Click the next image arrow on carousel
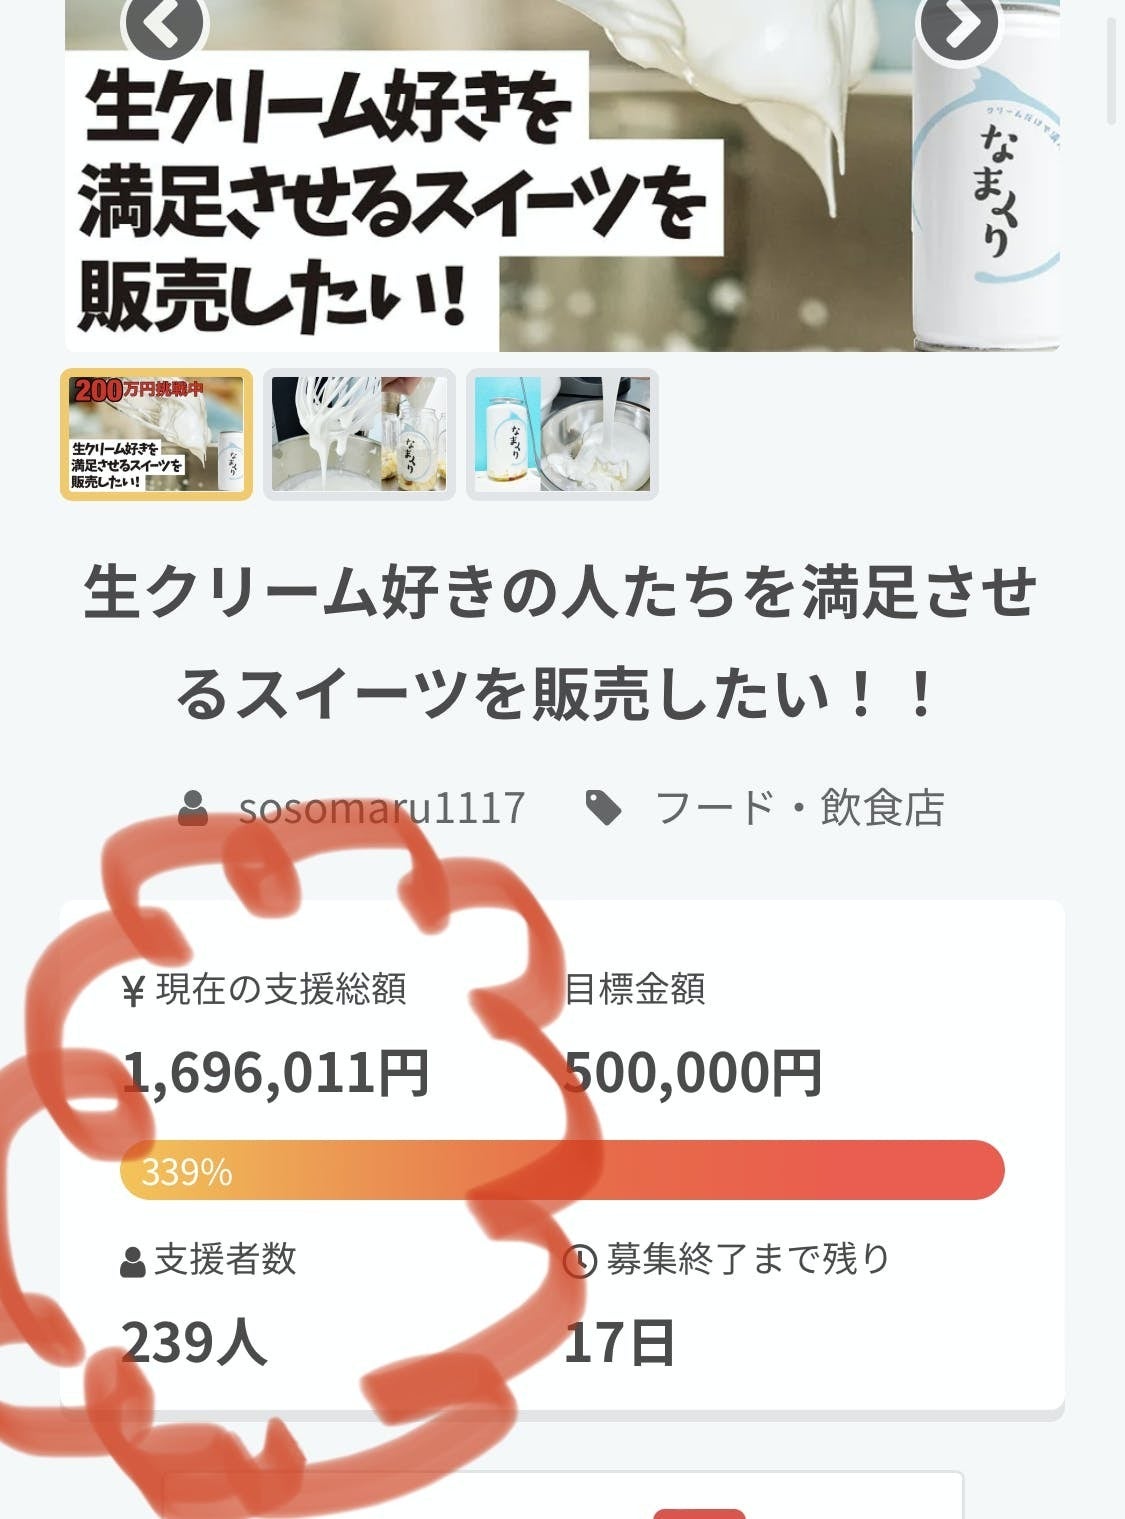Viewport: 1125px width, 1519px height. pos(959,26)
